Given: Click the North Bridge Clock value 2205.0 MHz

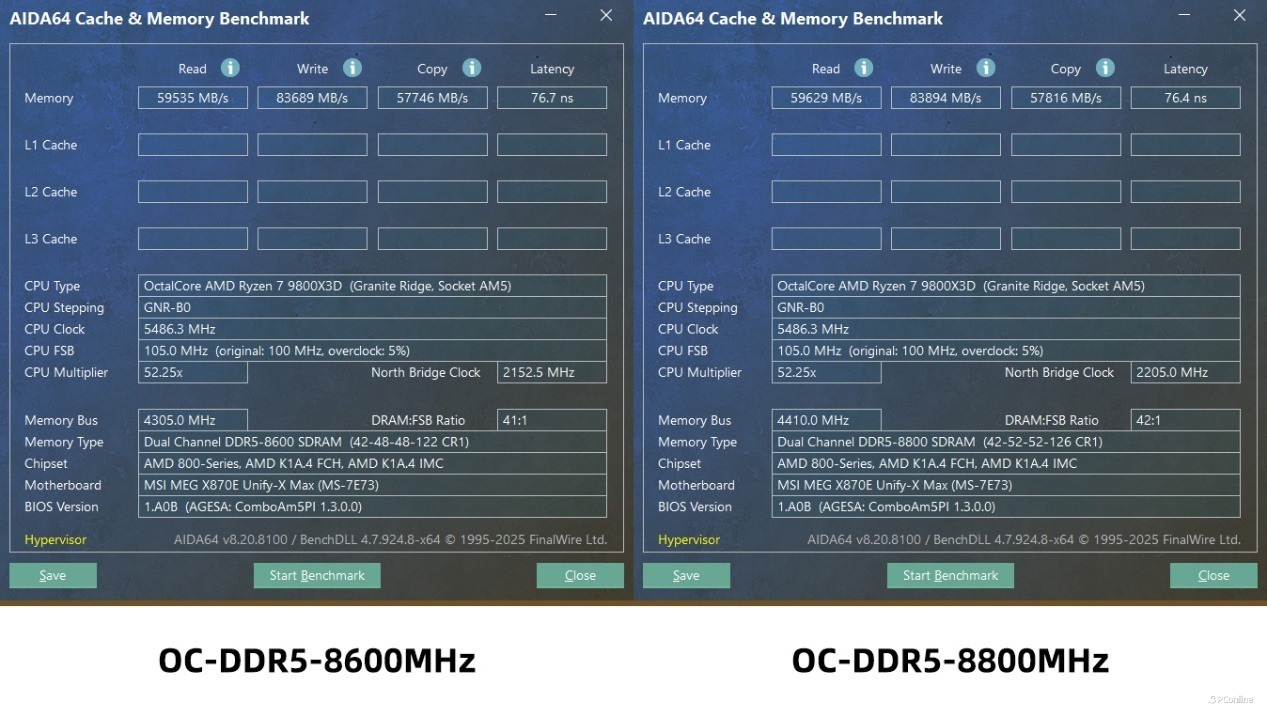Looking at the screenshot, I should (x=1186, y=372).
